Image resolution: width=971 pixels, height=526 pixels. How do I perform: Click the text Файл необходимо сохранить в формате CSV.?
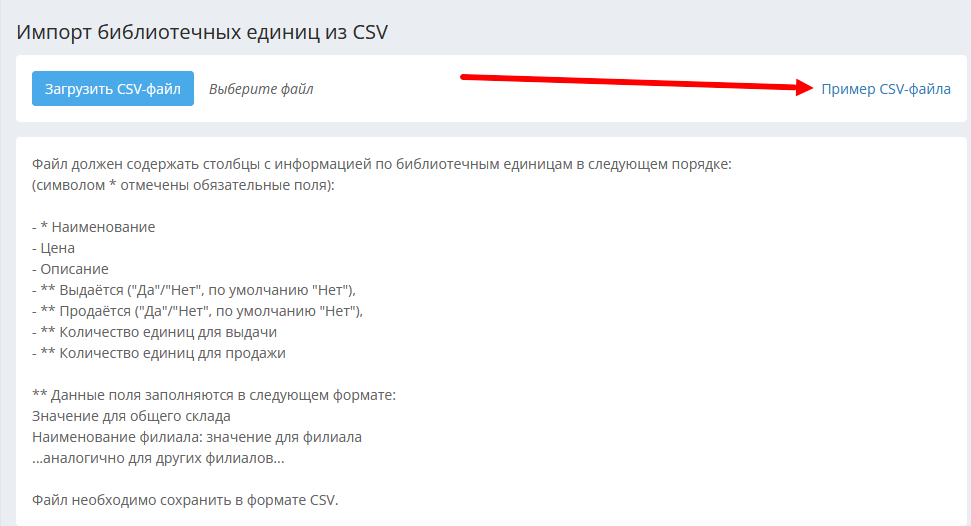tap(185, 500)
